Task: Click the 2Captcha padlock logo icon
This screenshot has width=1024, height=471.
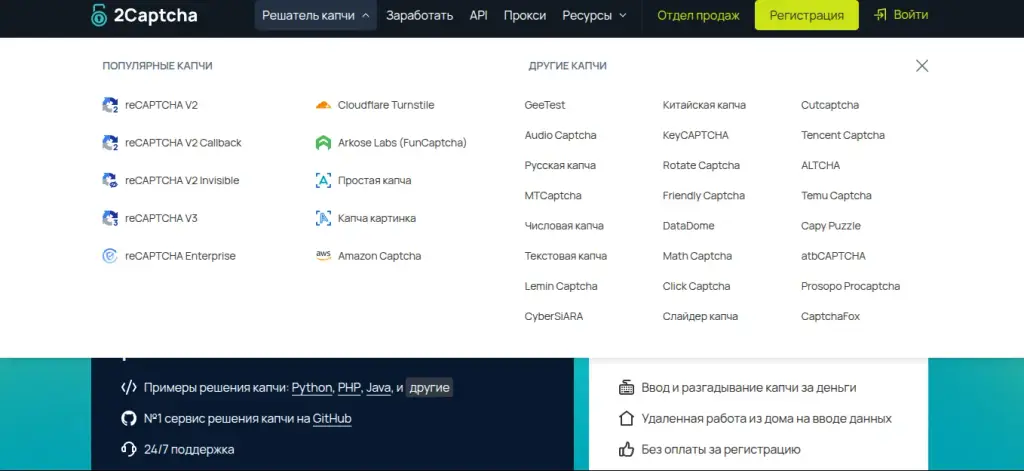Action: 99,15
